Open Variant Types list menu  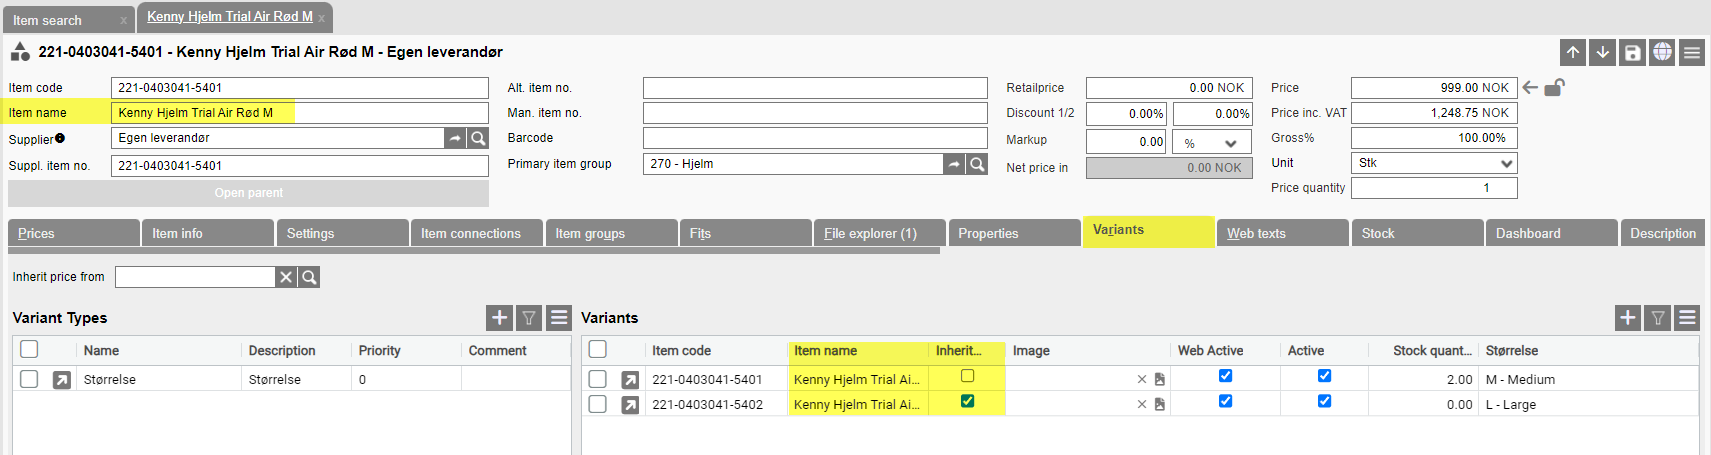pos(559,318)
